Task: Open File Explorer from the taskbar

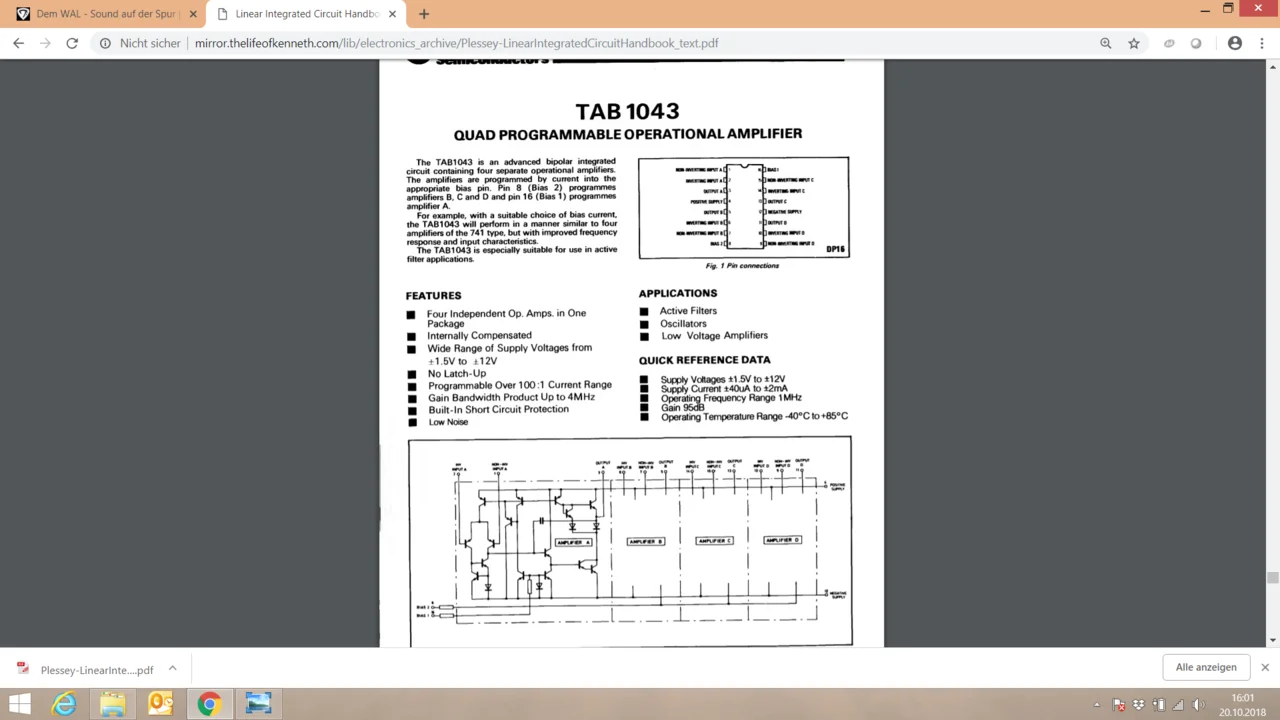Action: point(112,704)
